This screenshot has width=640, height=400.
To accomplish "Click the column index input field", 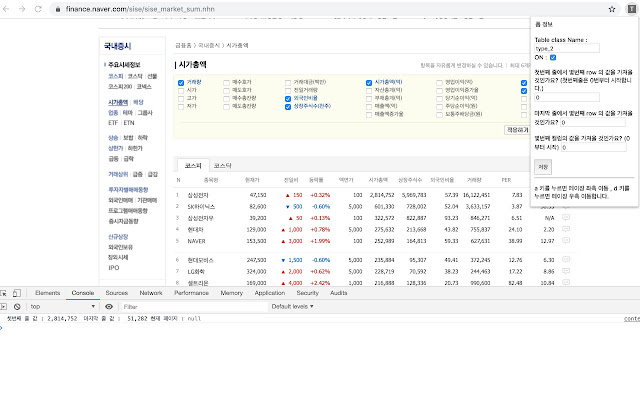I will (594, 147).
